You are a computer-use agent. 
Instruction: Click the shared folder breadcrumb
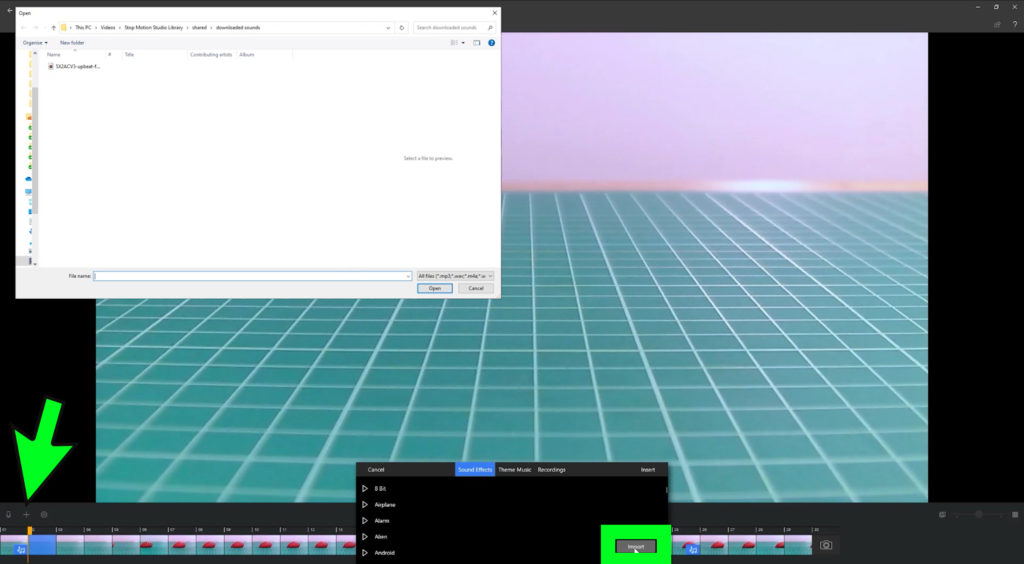pos(199,27)
